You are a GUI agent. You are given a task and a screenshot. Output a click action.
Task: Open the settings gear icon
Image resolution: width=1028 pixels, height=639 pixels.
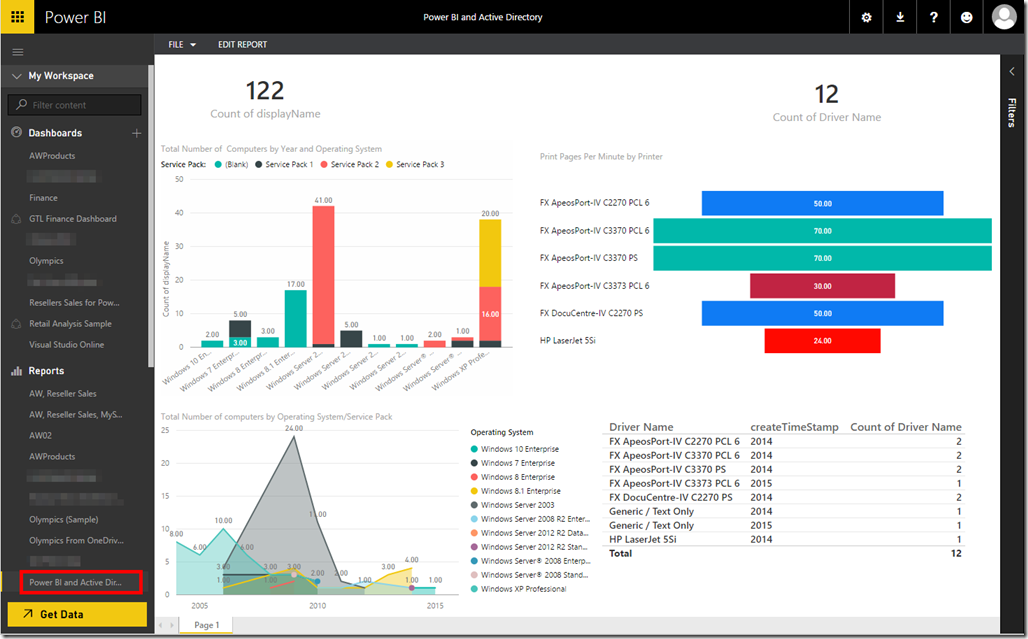tap(866, 18)
